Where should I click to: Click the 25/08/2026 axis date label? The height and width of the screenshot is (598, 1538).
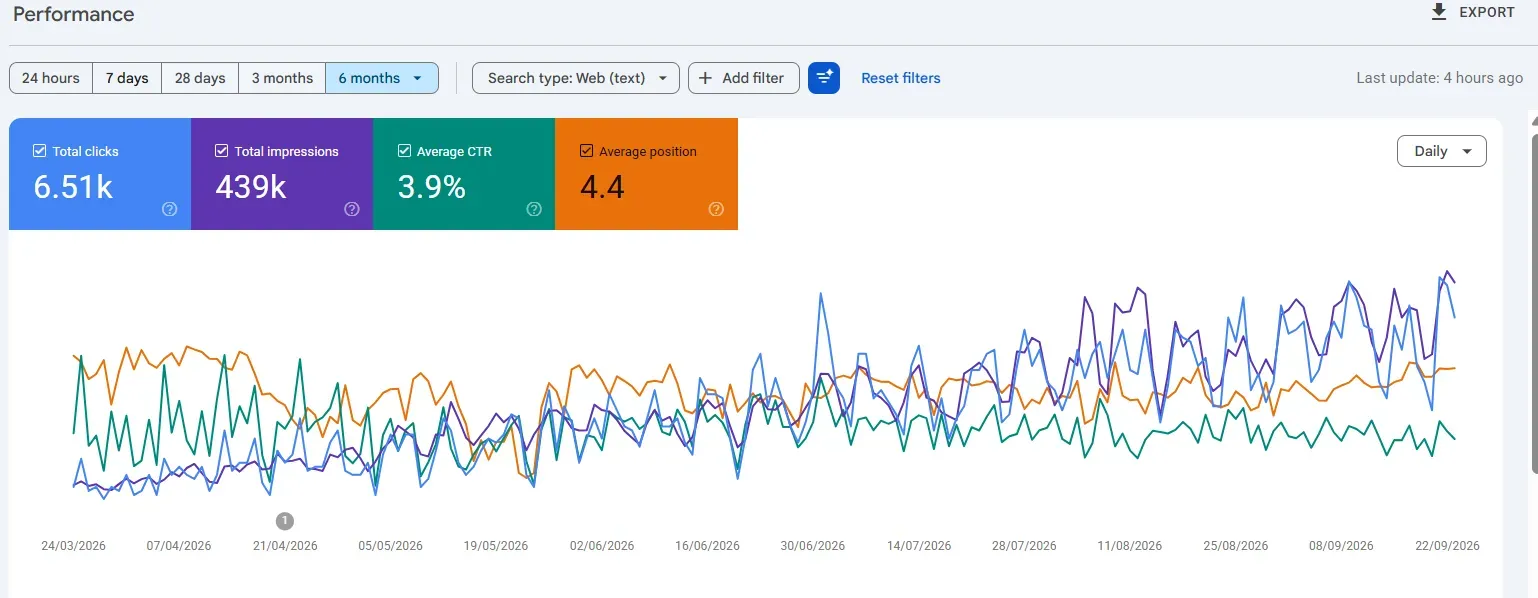point(1236,546)
